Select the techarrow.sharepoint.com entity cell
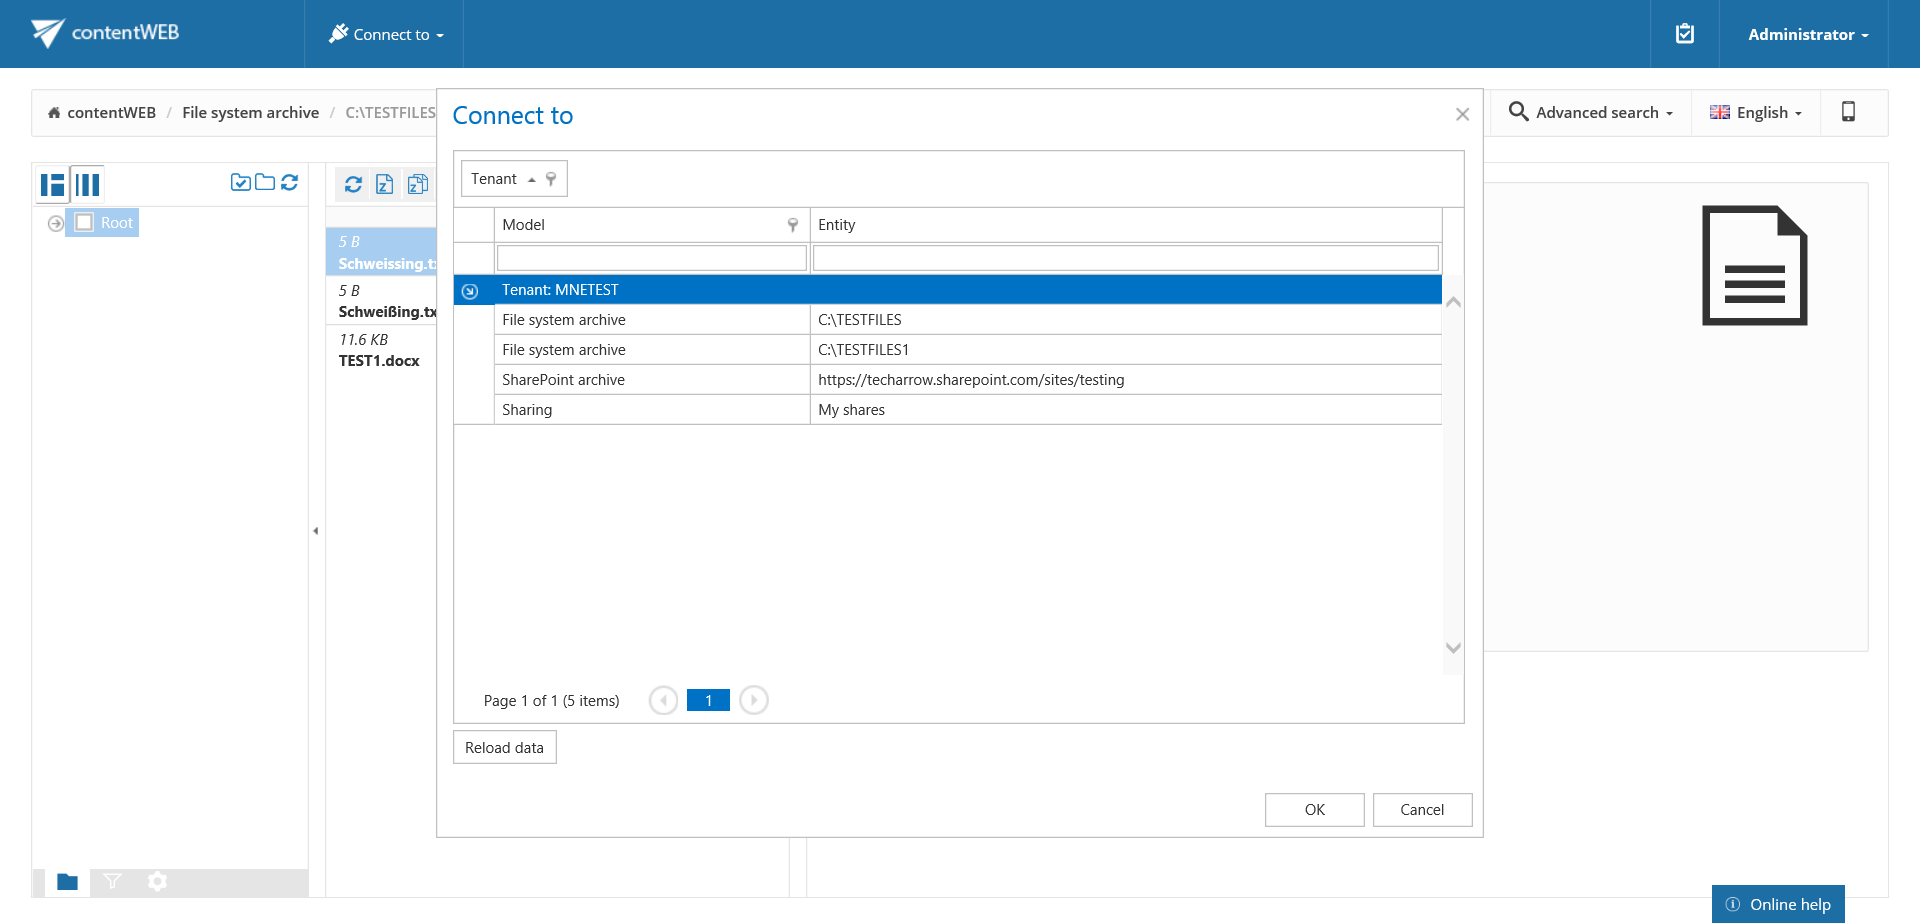Screen dimensions: 1920x923 [x=1126, y=380]
